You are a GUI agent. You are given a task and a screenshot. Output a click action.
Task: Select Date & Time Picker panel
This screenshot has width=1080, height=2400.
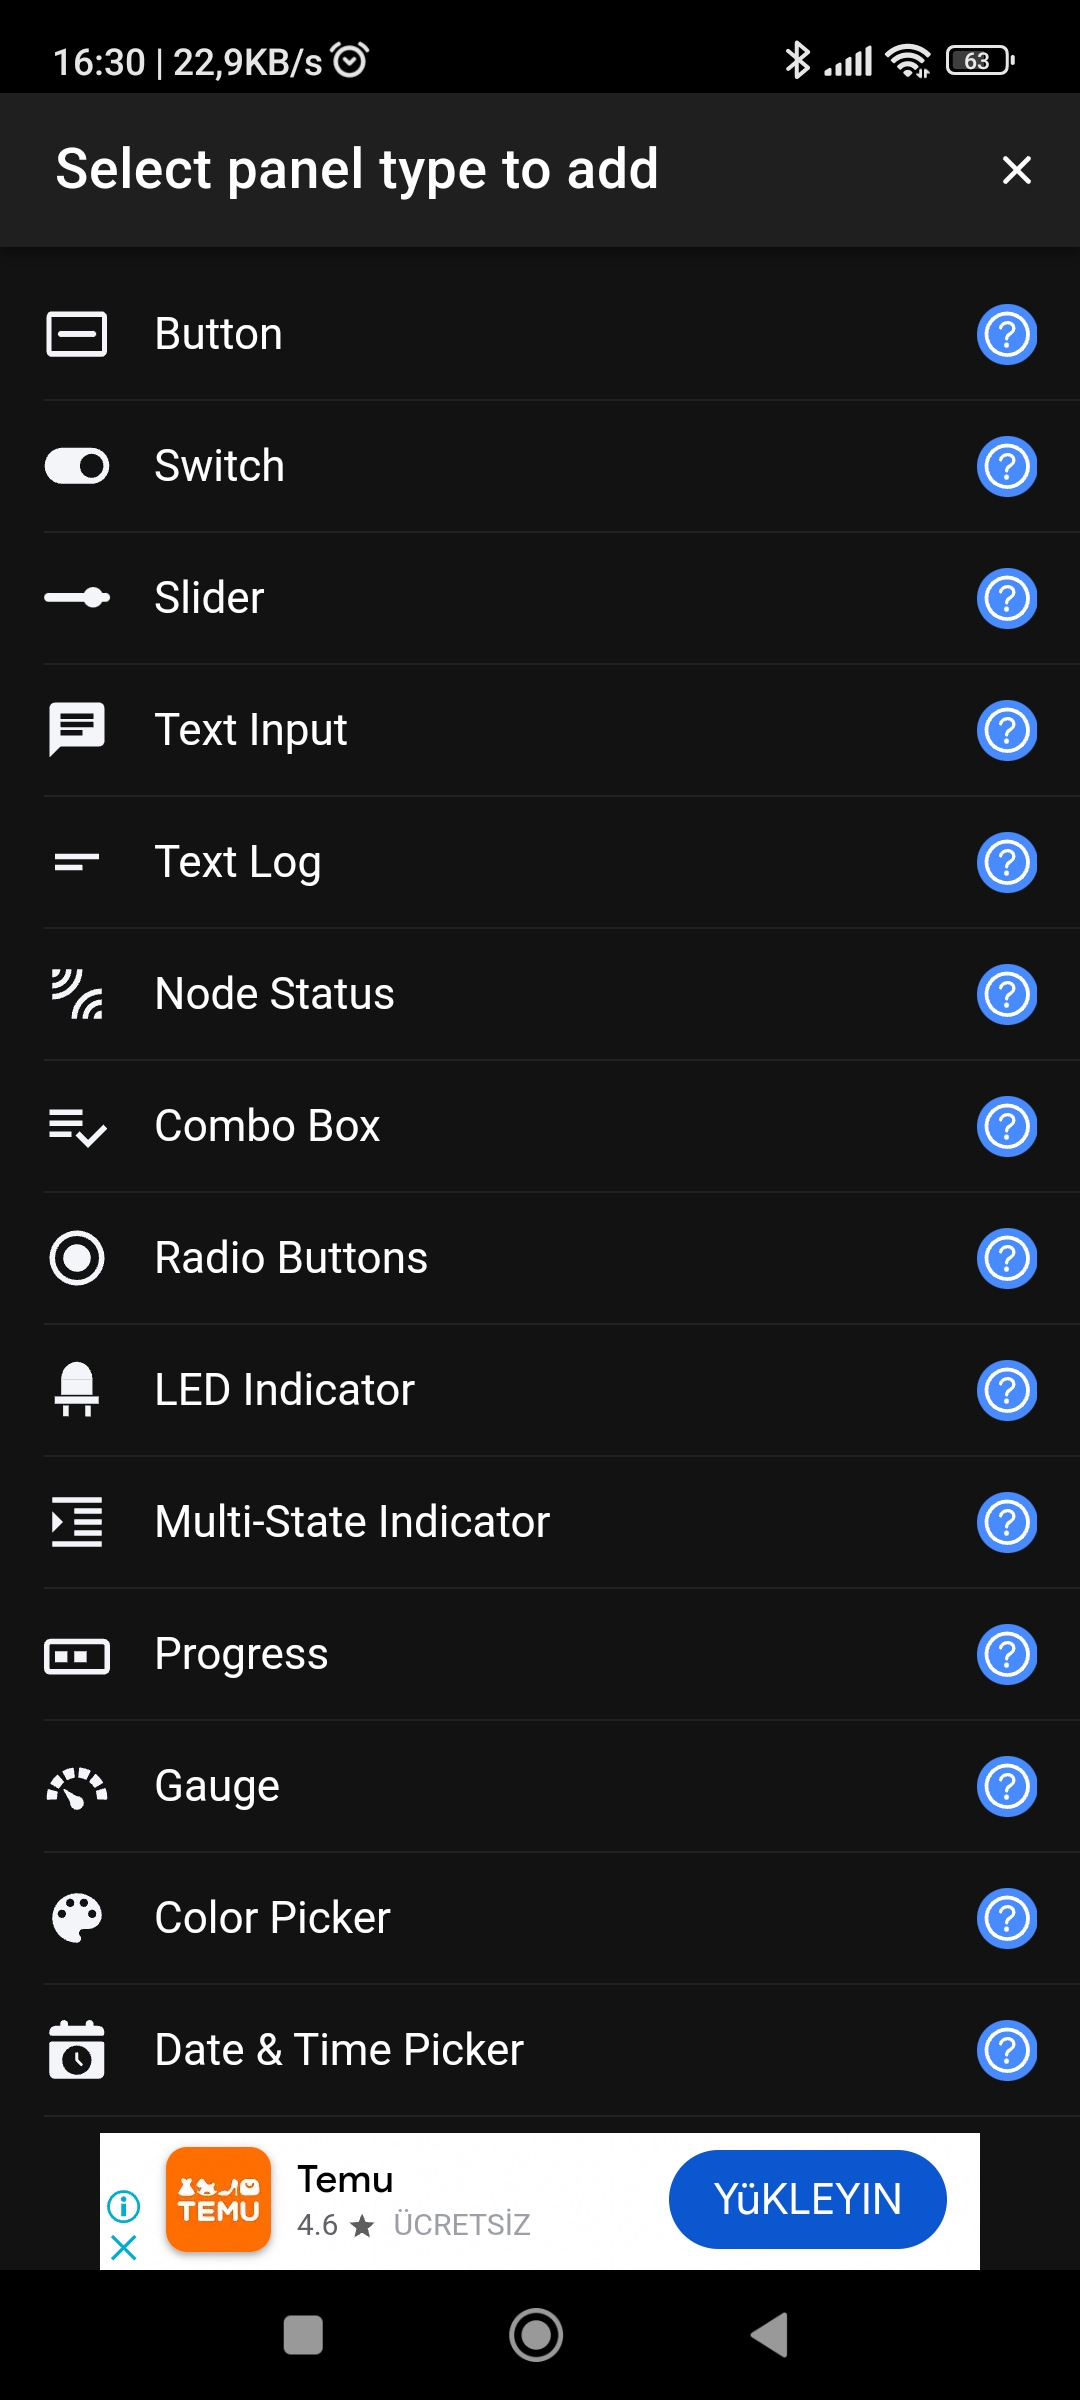click(339, 2050)
